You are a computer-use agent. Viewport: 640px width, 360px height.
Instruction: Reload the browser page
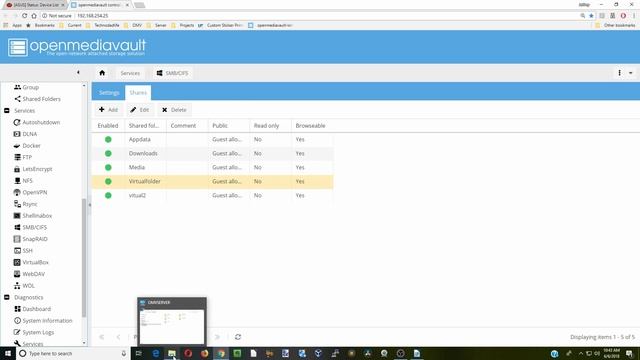24,16
